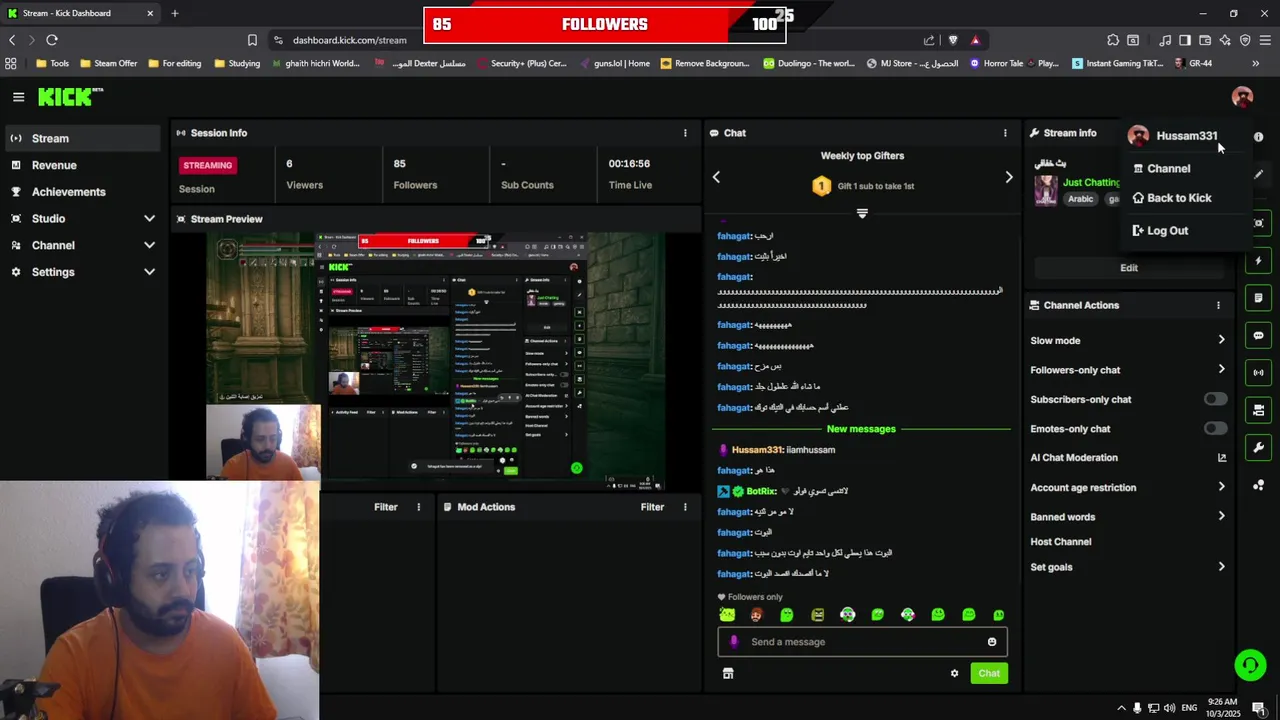1280x720 pixels.
Task: Click the lightning bolt icon in right toolbar
Action: (1259, 261)
